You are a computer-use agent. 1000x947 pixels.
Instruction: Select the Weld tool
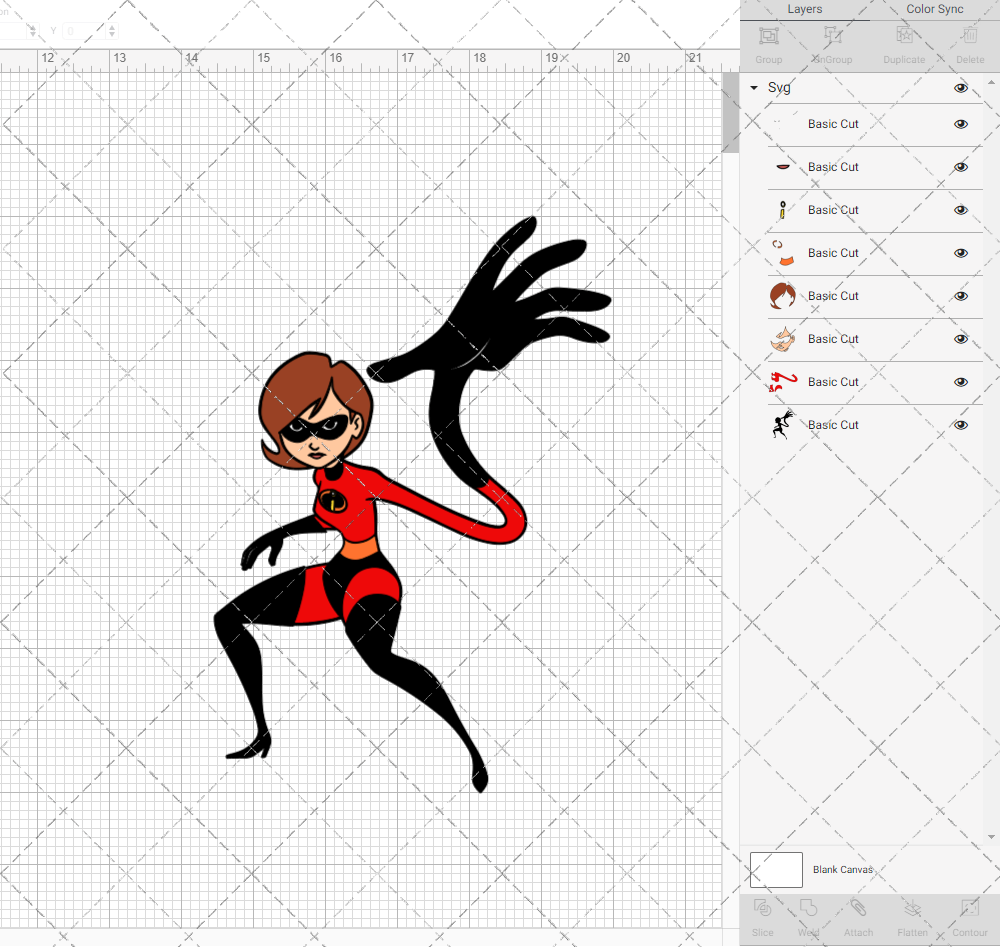[x=808, y=908]
